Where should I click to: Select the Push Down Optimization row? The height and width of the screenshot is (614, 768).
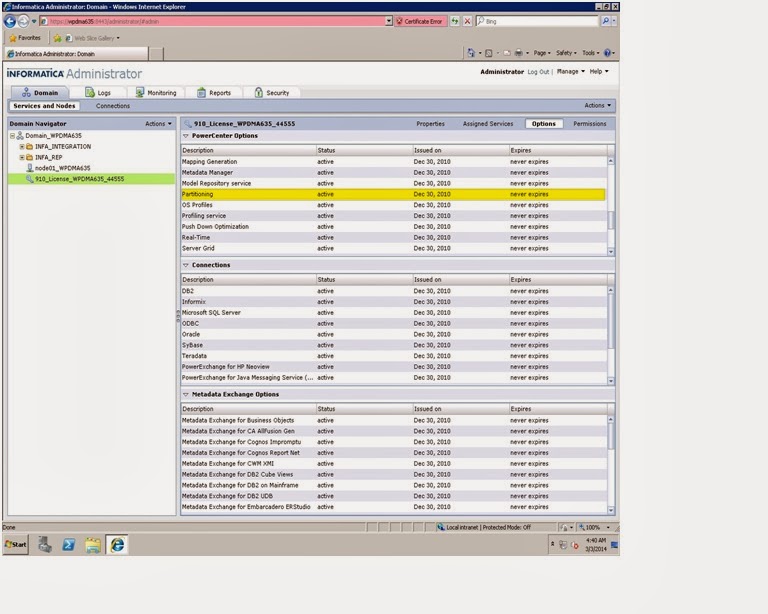tap(393, 227)
